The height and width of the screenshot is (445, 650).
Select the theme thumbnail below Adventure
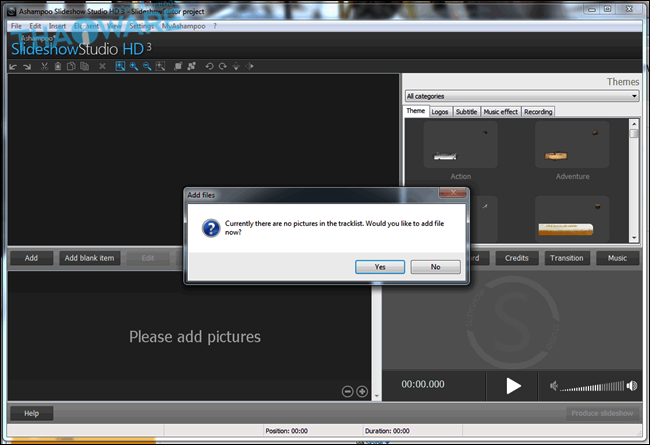coord(572,219)
